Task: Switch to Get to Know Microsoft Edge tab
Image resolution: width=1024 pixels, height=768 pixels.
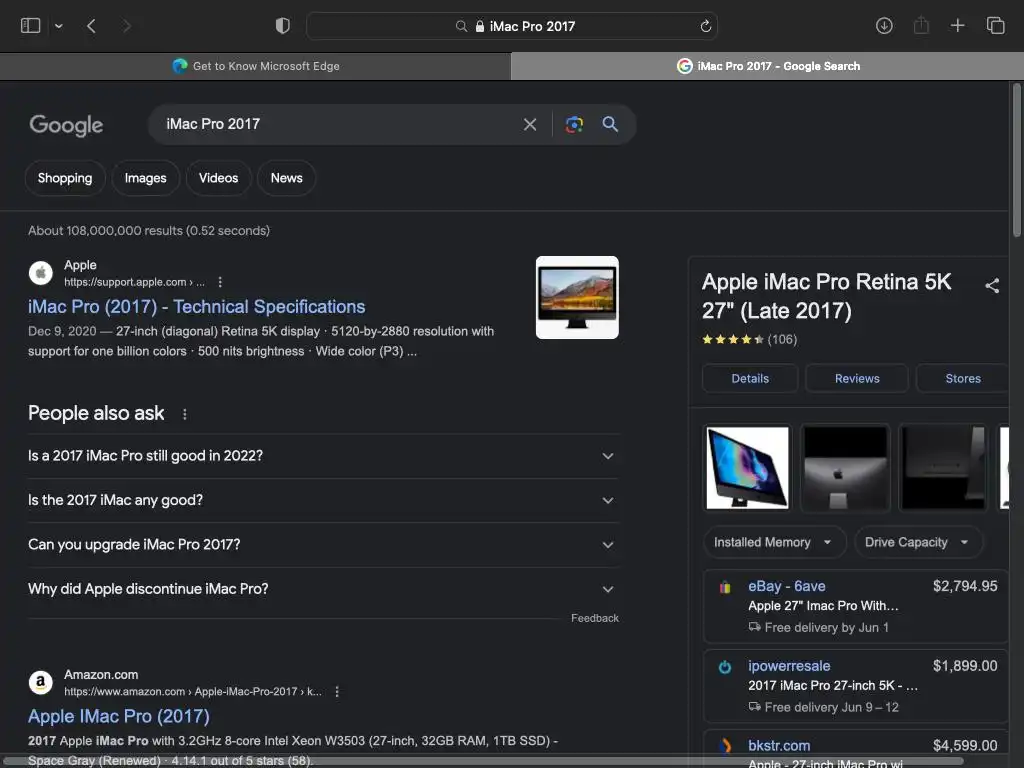Action: [255, 66]
